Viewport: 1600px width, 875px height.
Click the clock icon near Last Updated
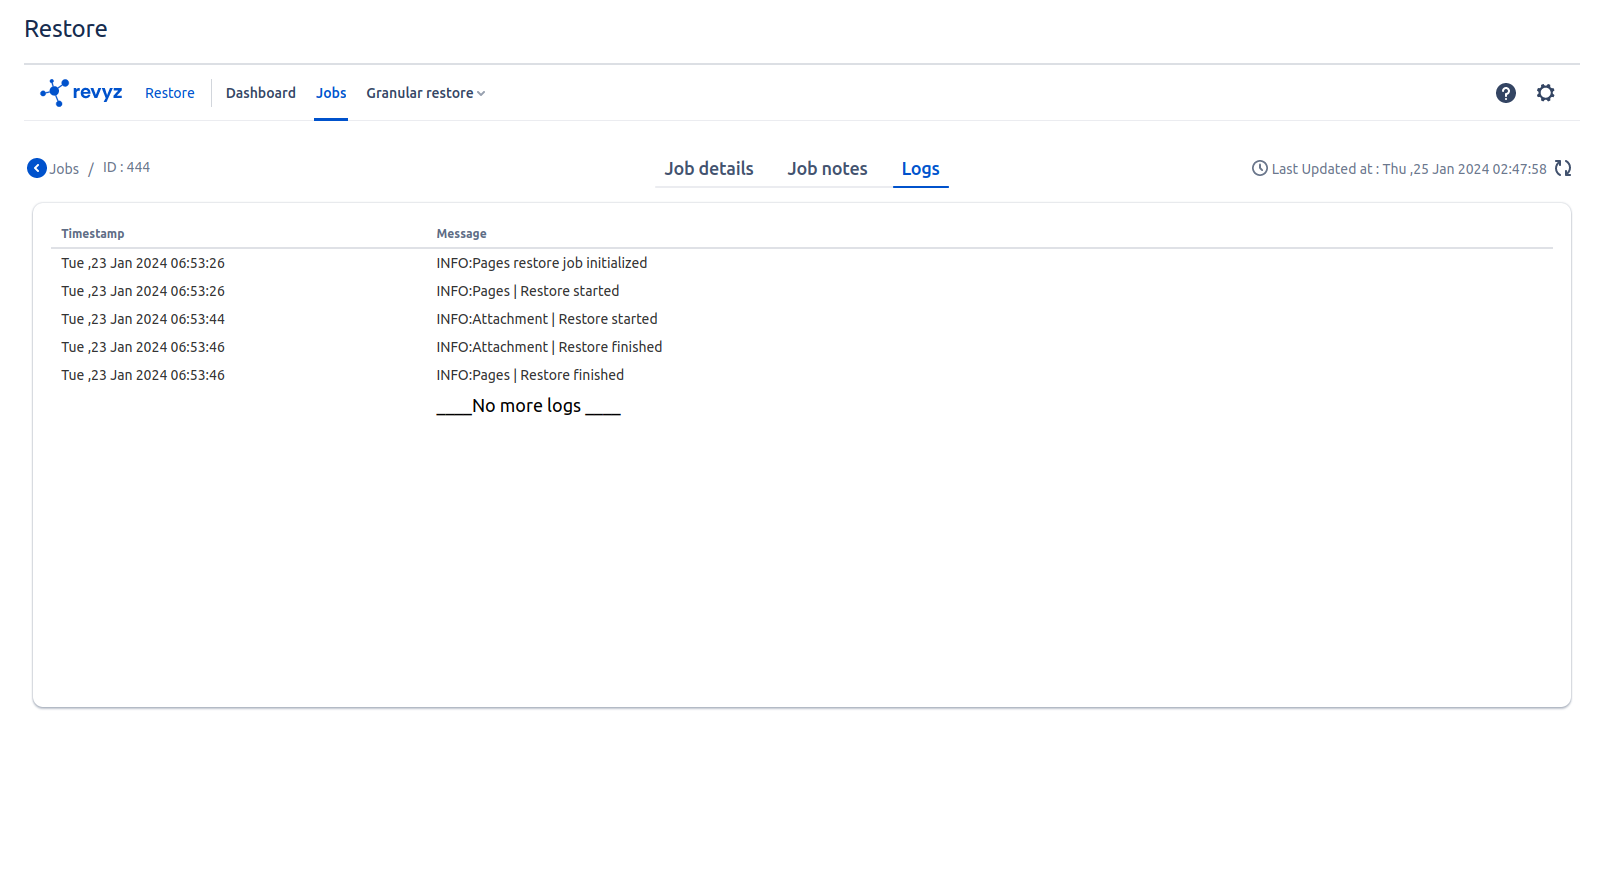tap(1259, 169)
